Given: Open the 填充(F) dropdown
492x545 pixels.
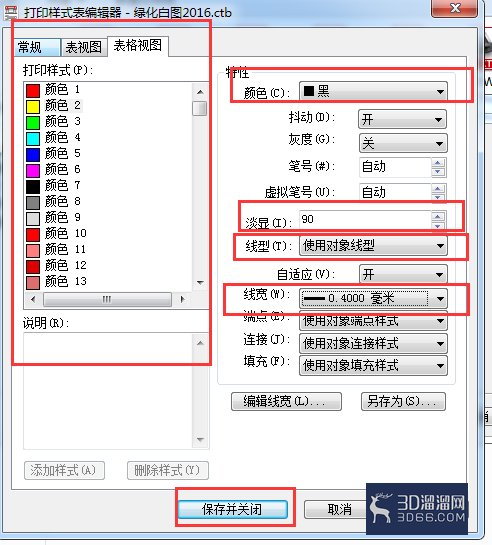Looking at the screenshot, I should coord(373,366).
